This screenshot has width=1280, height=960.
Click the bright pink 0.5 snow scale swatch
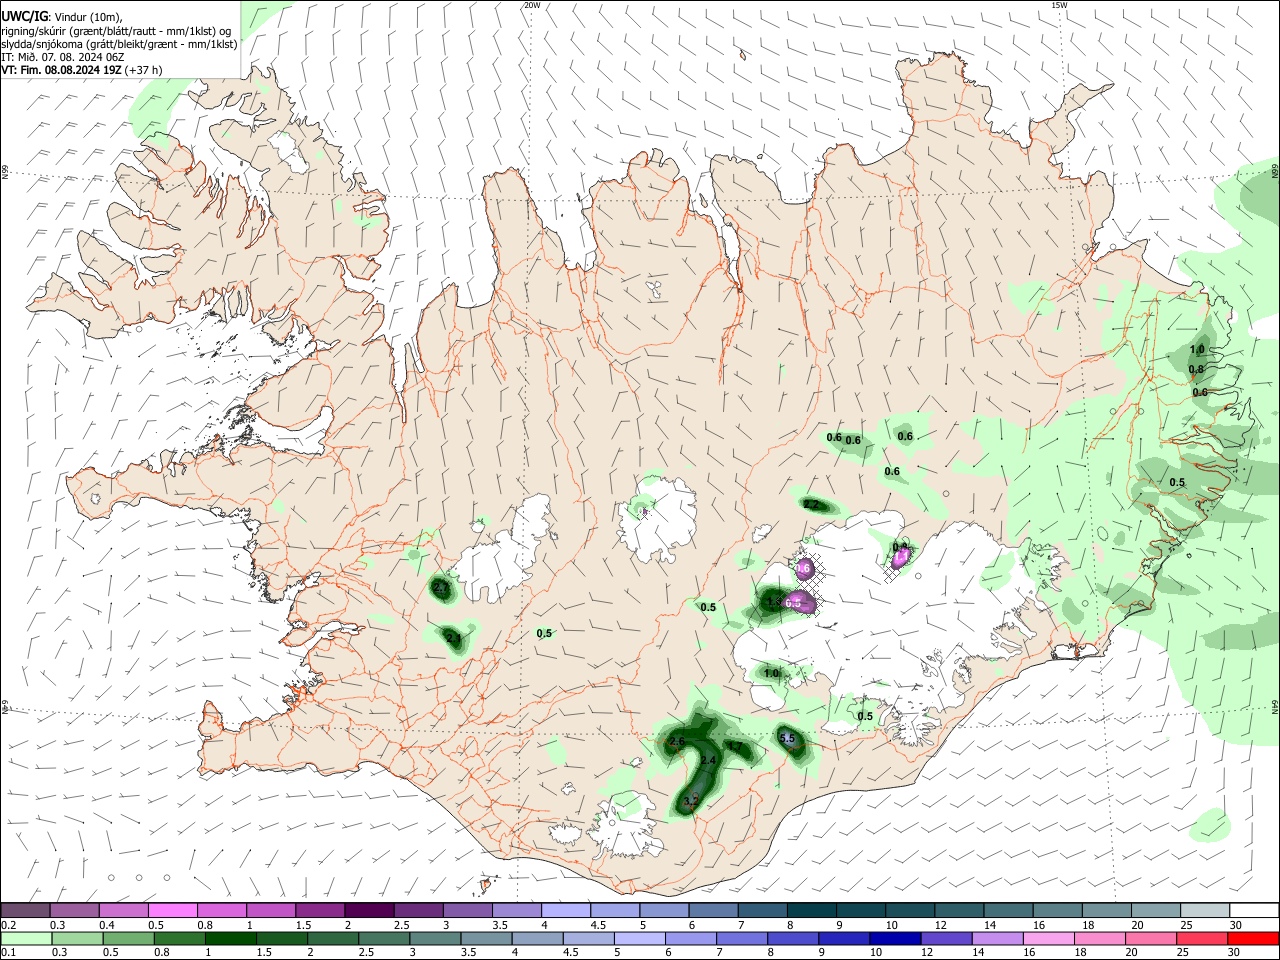click(x=172, y=910)
